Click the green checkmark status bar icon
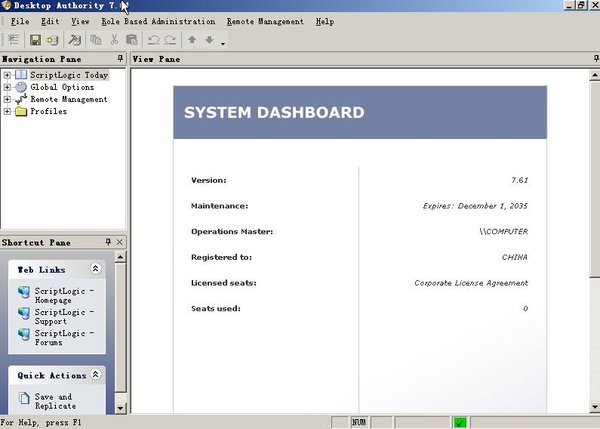 pyautogui.click(x=460, y=422)
